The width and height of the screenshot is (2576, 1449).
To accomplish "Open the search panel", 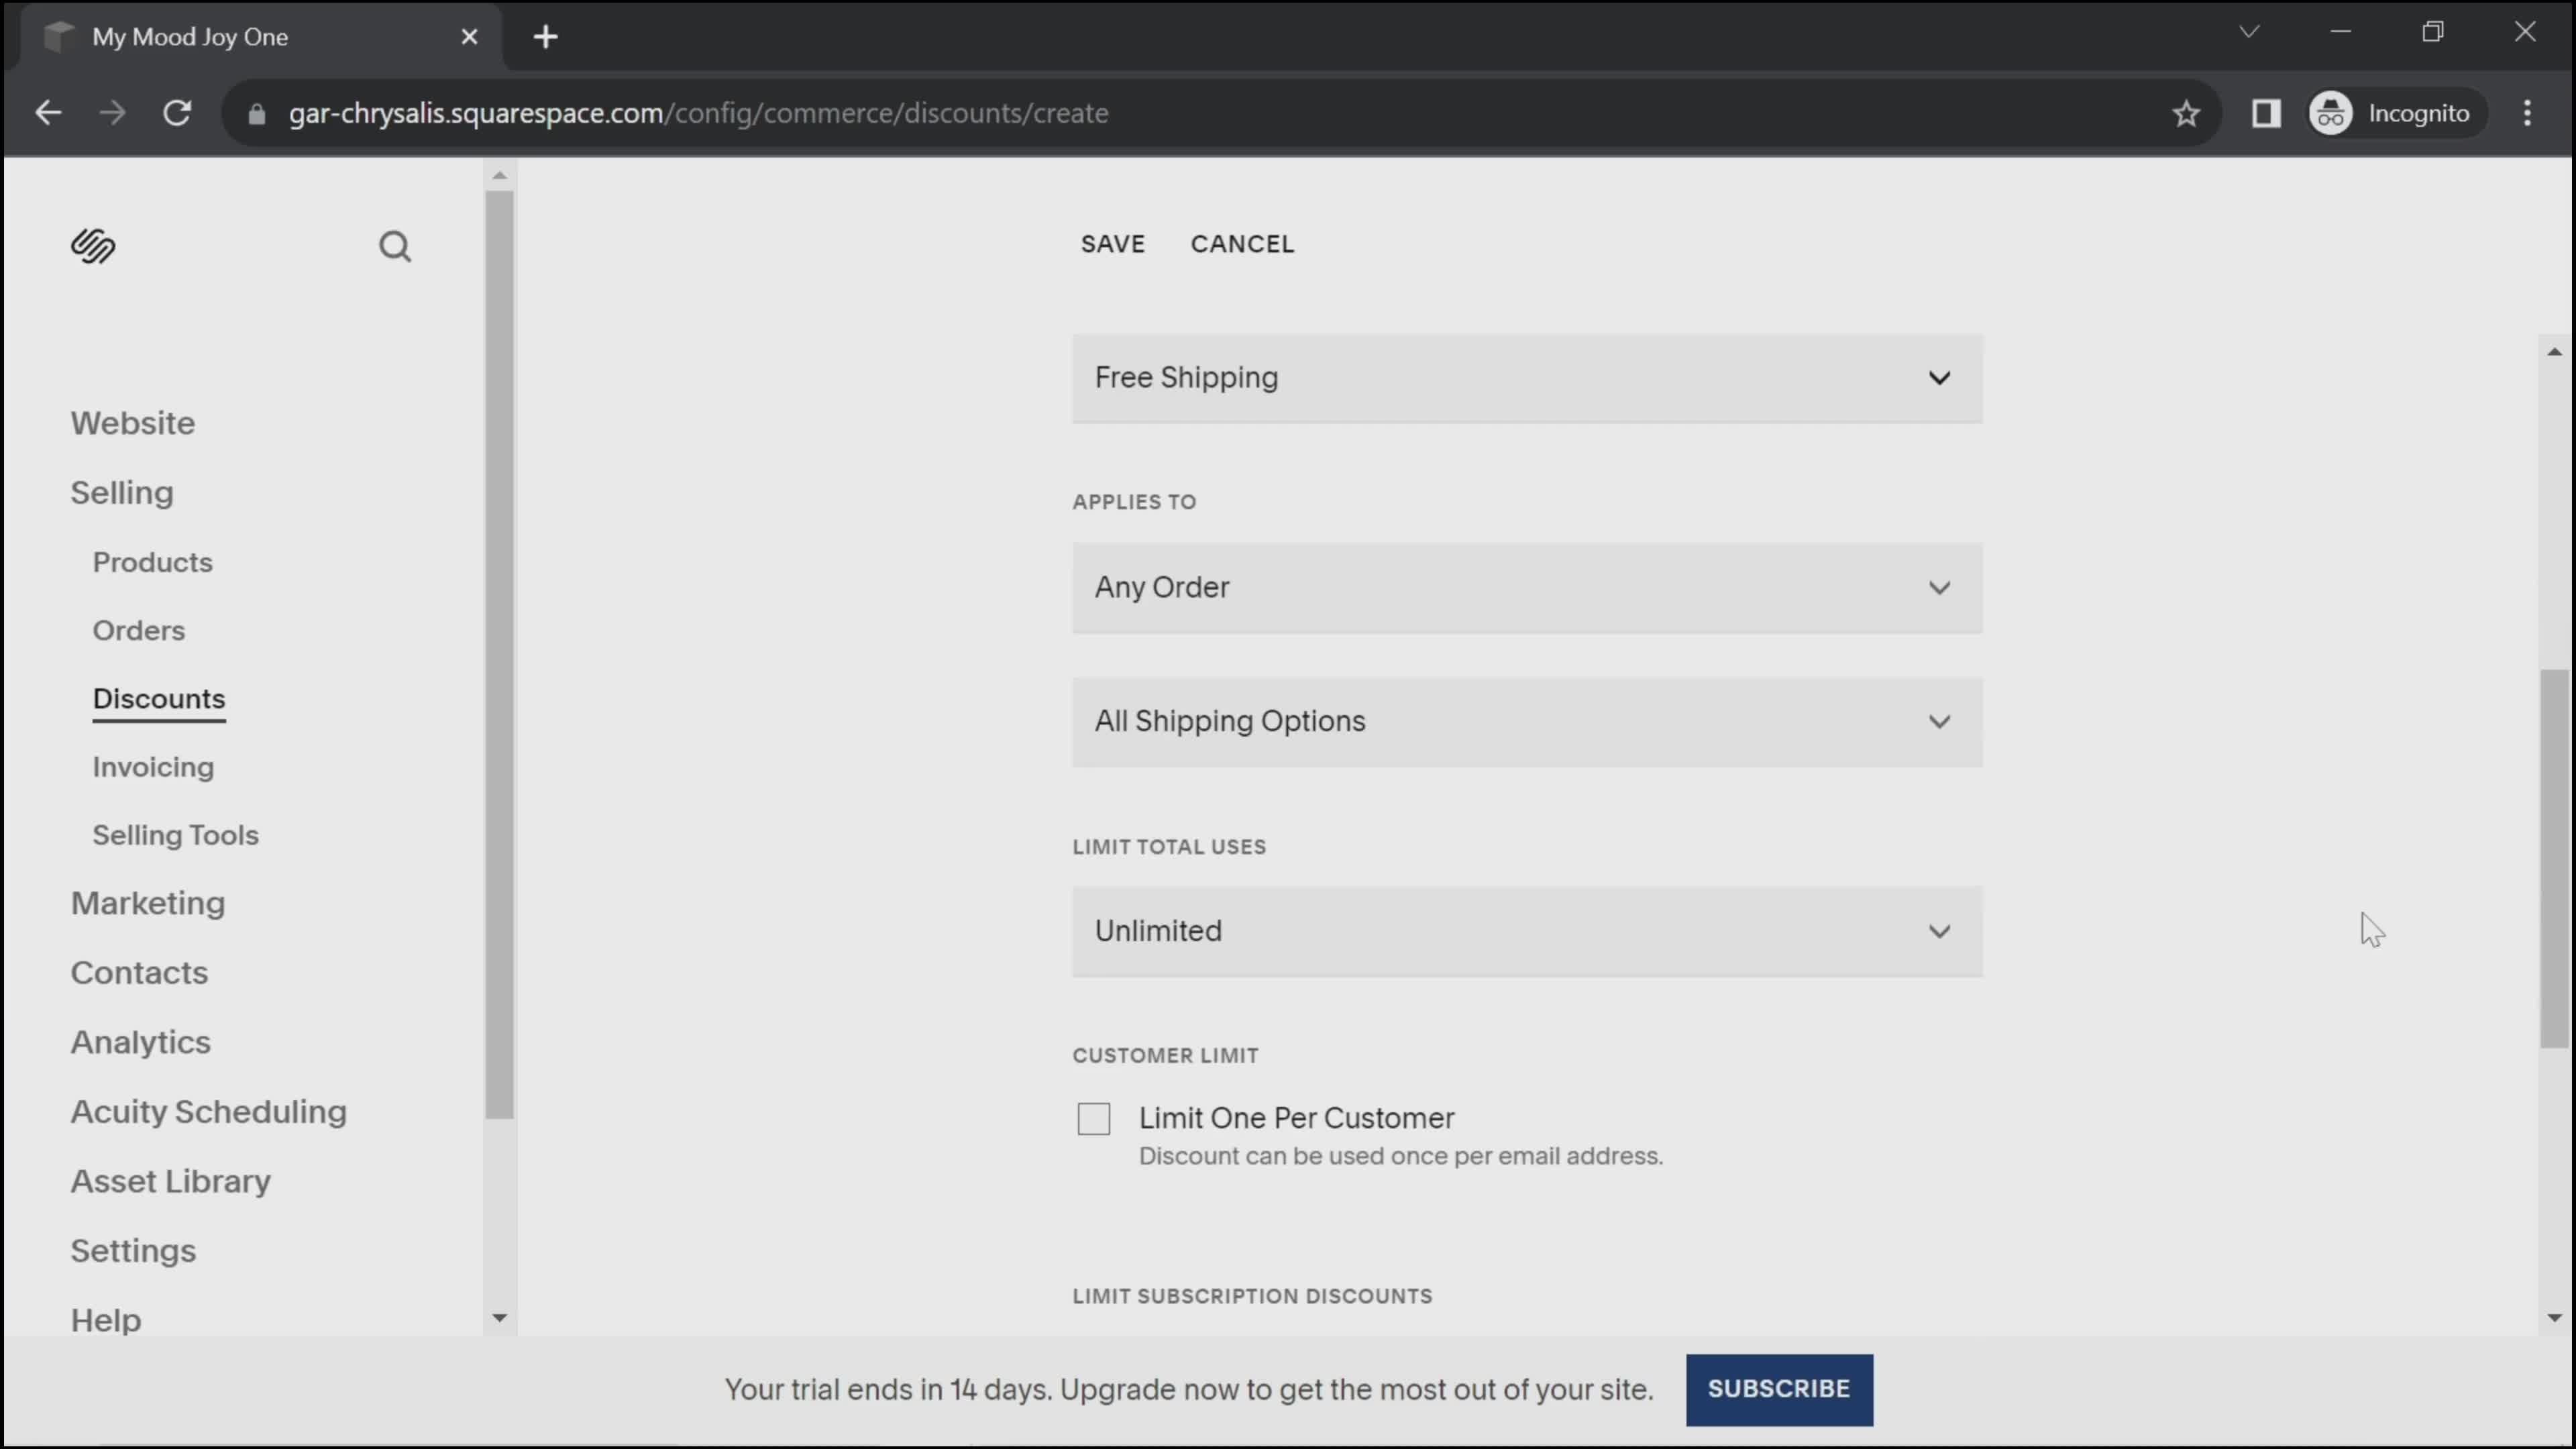I will click(396, 248).
